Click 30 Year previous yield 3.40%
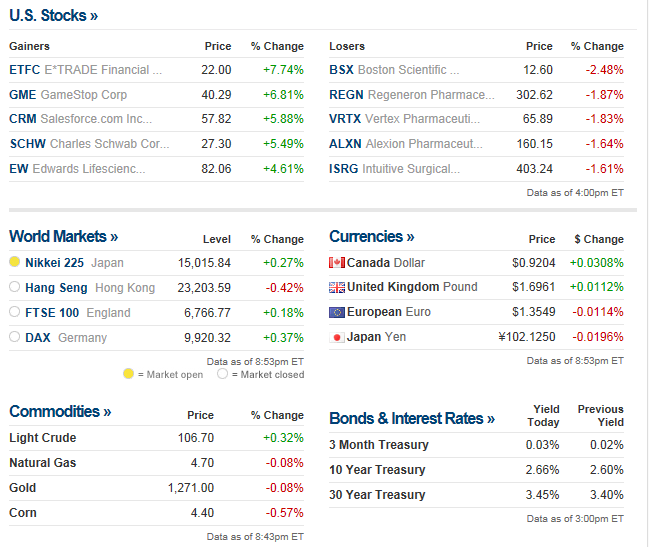The width and height of the screenshot is (649, 547). pyautogui.click(x=607, y=495)
